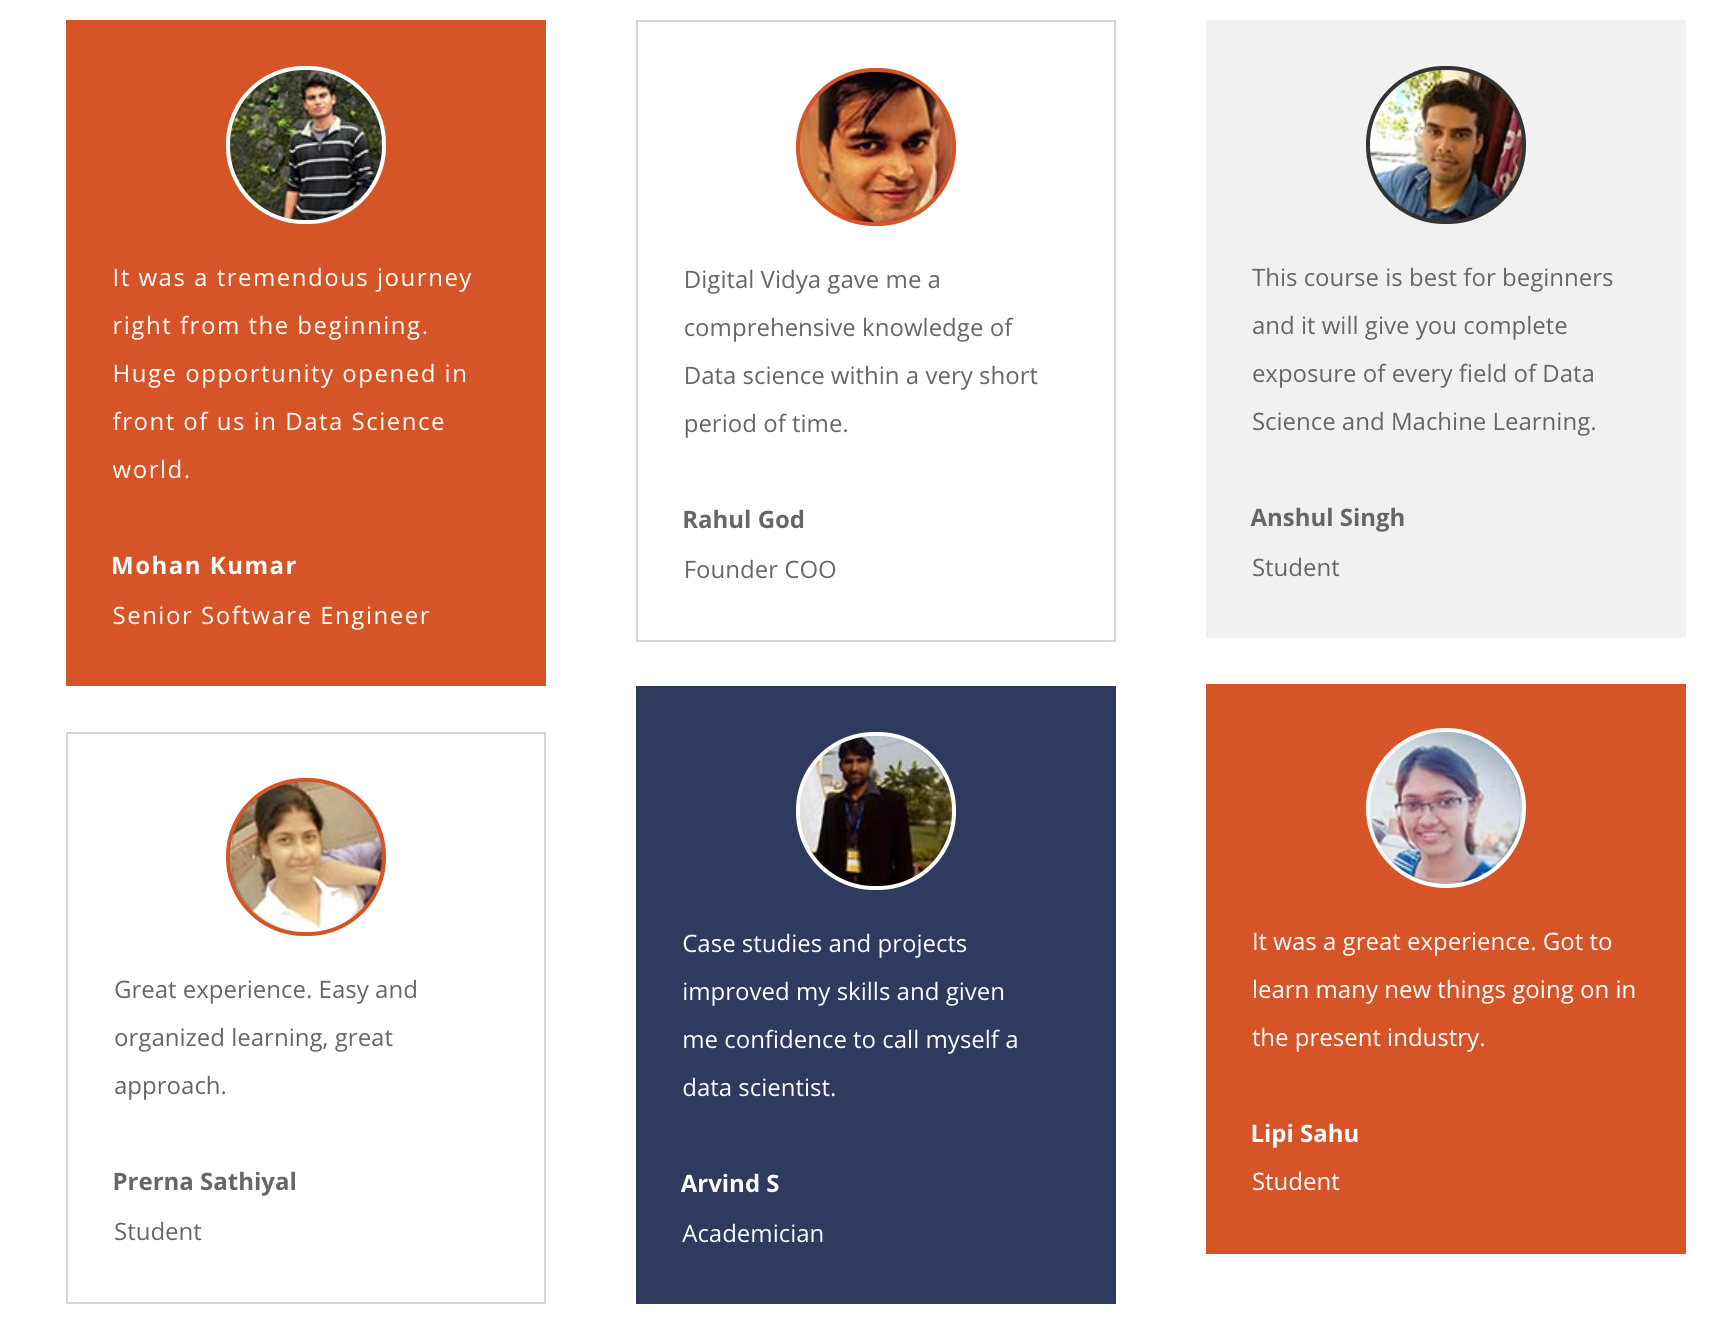Screen dimensions: 1736x1324
Task: Click the "Digital Vidya gave me" testimonial
Action: pyautogui.click(x=860, y=351)
